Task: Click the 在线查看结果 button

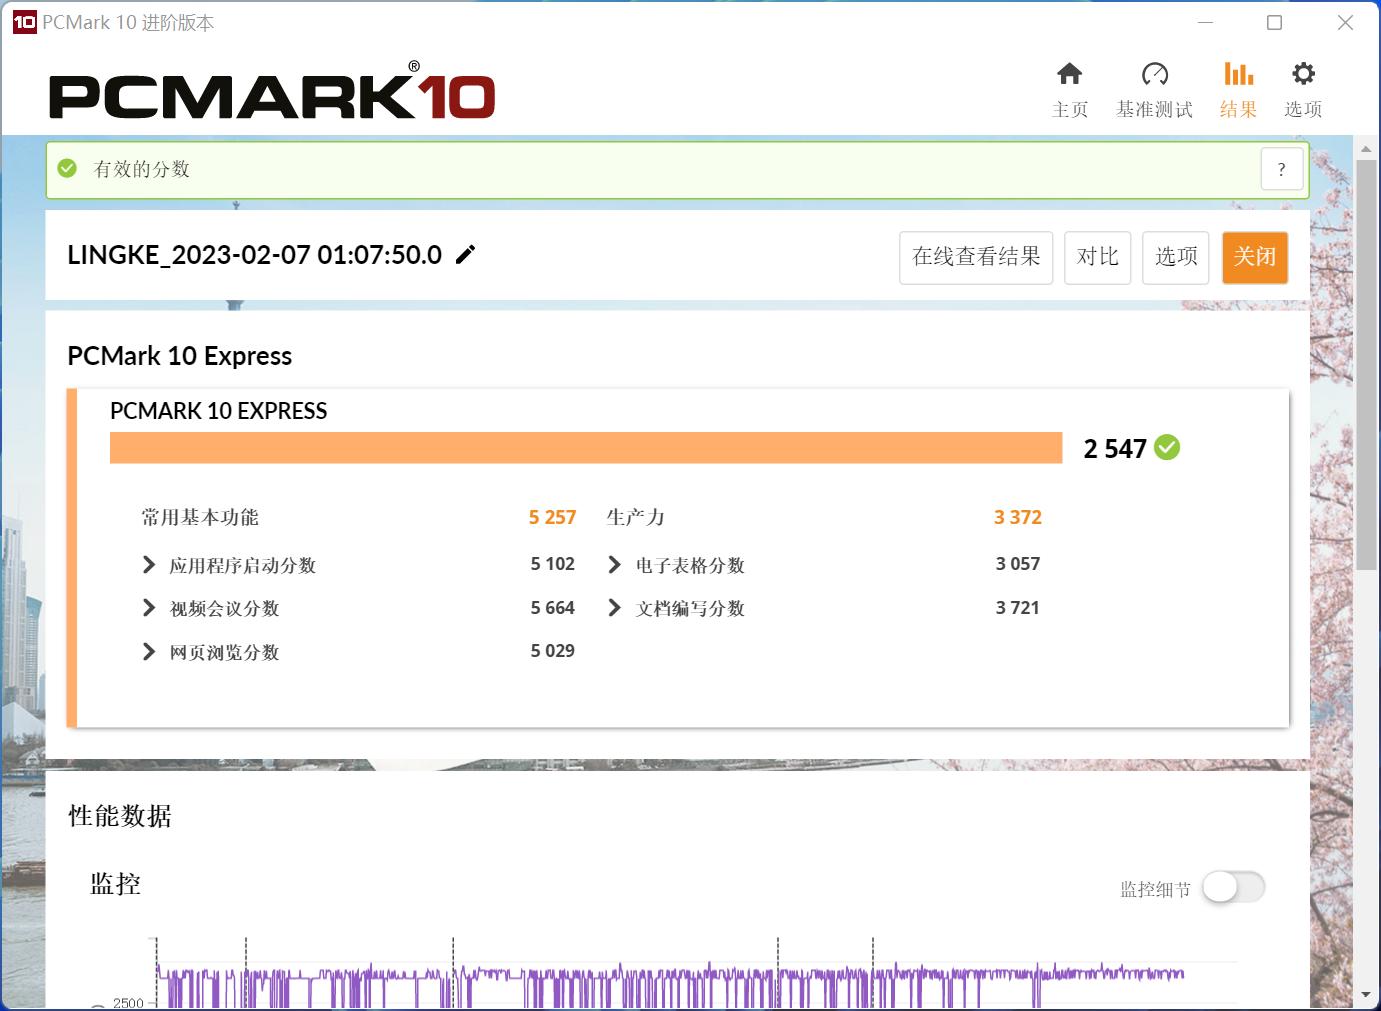Action: click(x=975, y=257)
